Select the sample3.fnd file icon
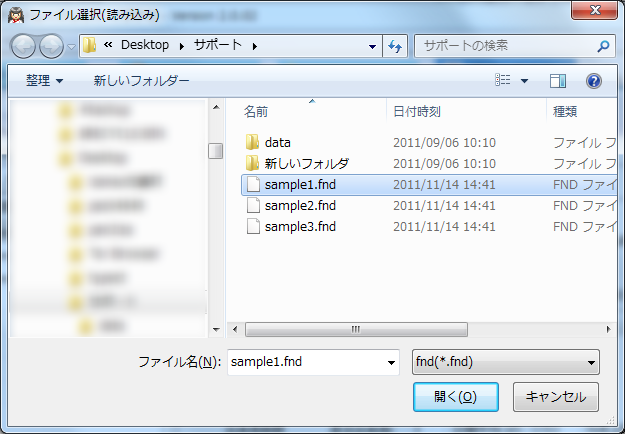This screenshot has width=625, height=434. [253, 226]
